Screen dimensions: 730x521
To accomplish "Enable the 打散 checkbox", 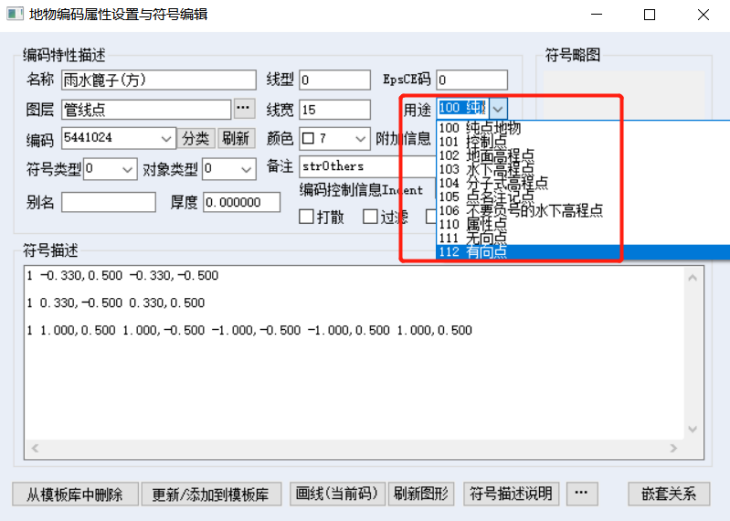I will [x=307, y=216].
